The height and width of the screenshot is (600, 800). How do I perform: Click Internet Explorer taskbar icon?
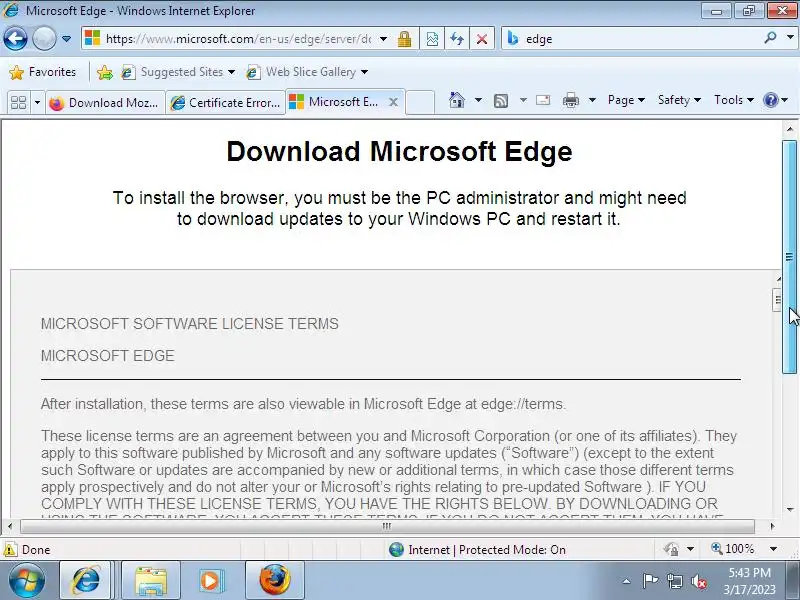tap(86, 580)
